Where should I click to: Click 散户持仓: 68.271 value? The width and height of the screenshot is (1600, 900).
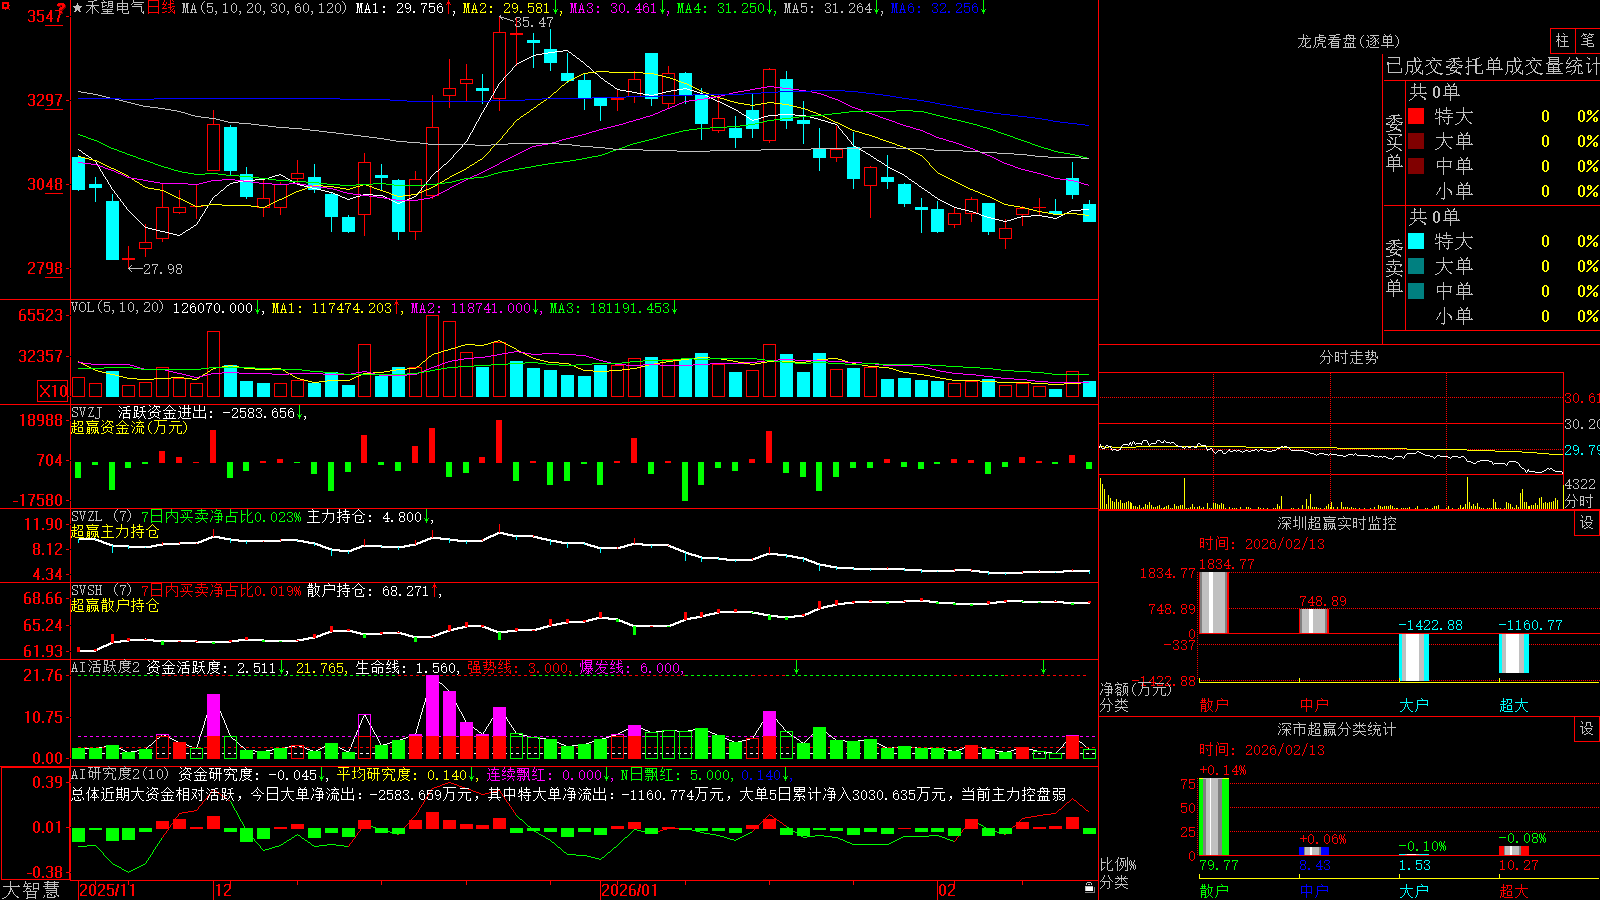pyautogui.click(x=367, y=591)
